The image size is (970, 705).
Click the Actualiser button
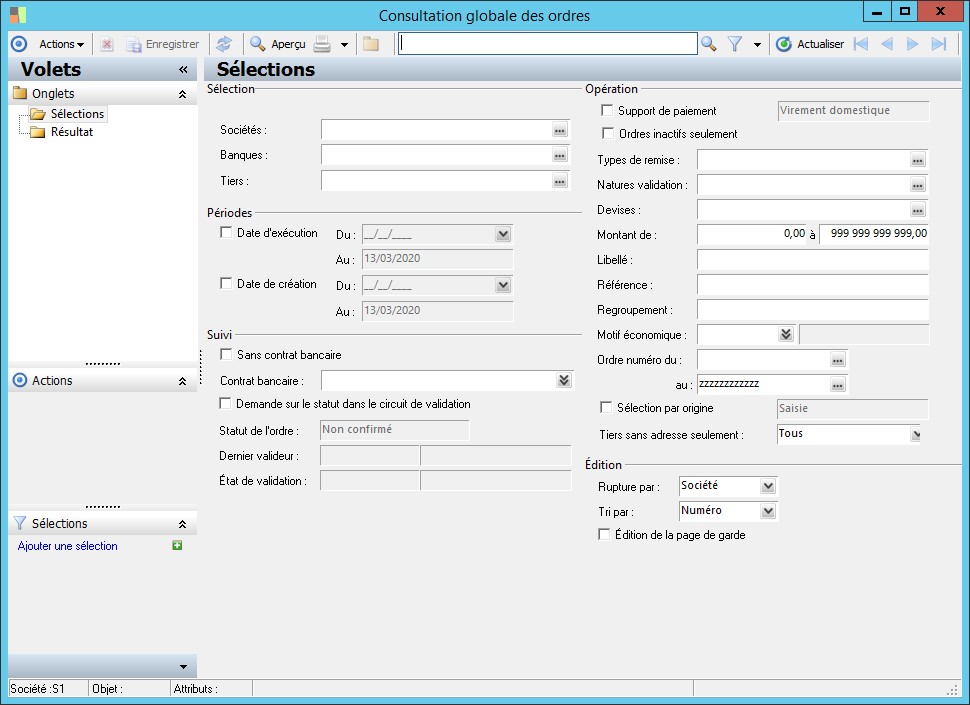(x=810, y=44)
